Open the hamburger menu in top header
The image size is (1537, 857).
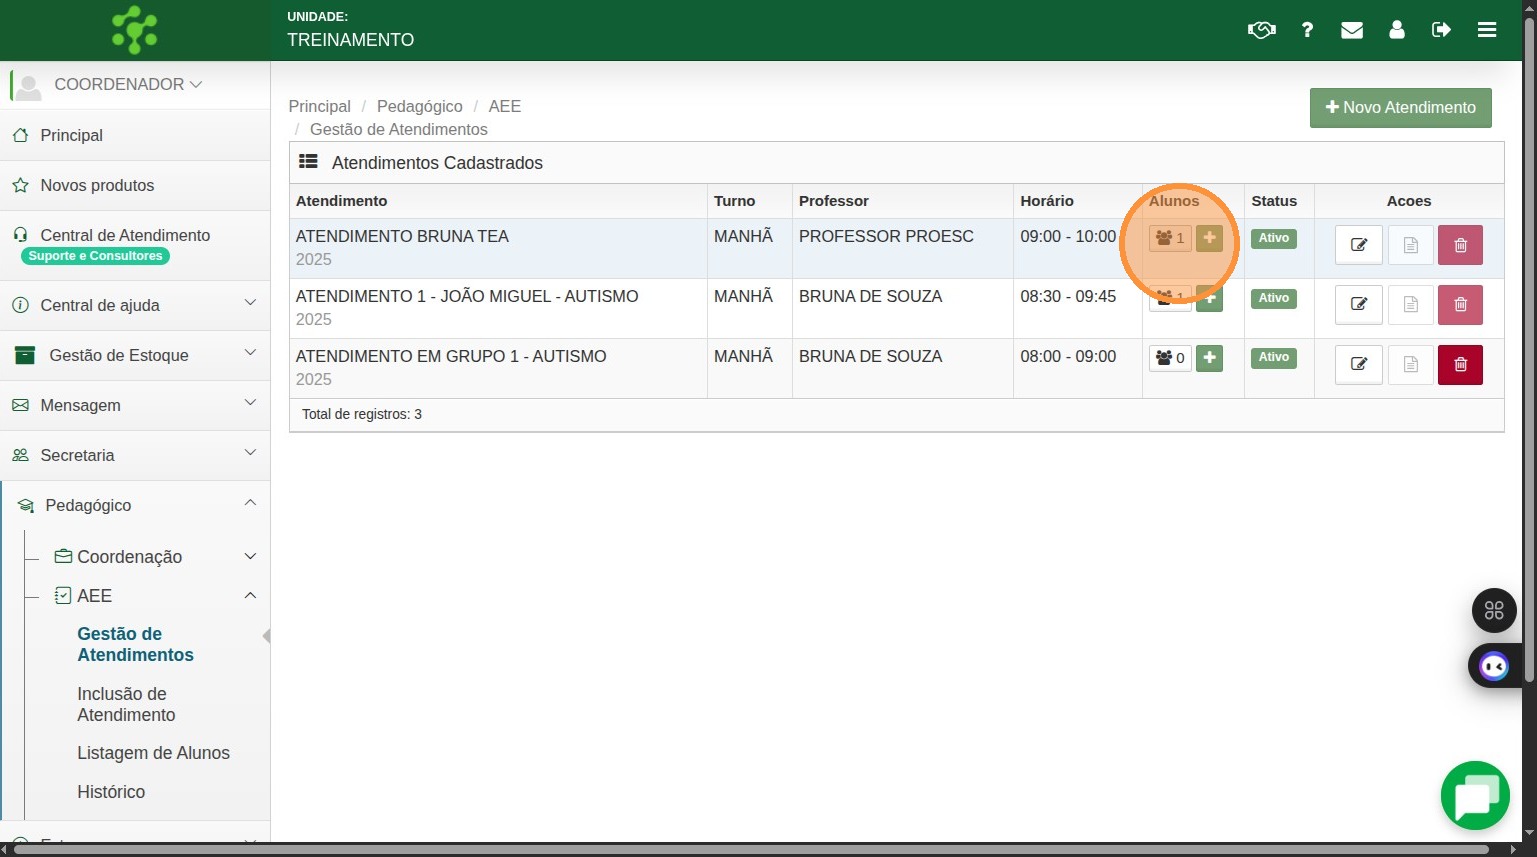click(1487, 30)
